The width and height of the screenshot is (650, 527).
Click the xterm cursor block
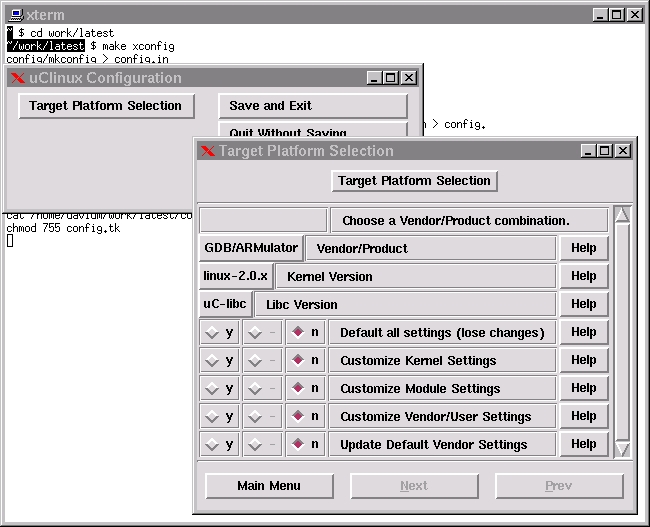(x=10, y=240)
